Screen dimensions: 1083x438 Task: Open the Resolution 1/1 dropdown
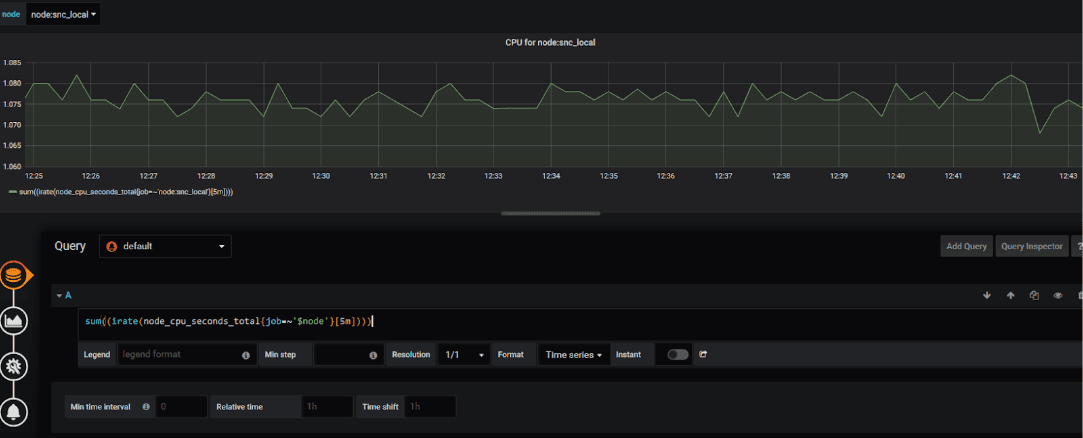(464, 354)
